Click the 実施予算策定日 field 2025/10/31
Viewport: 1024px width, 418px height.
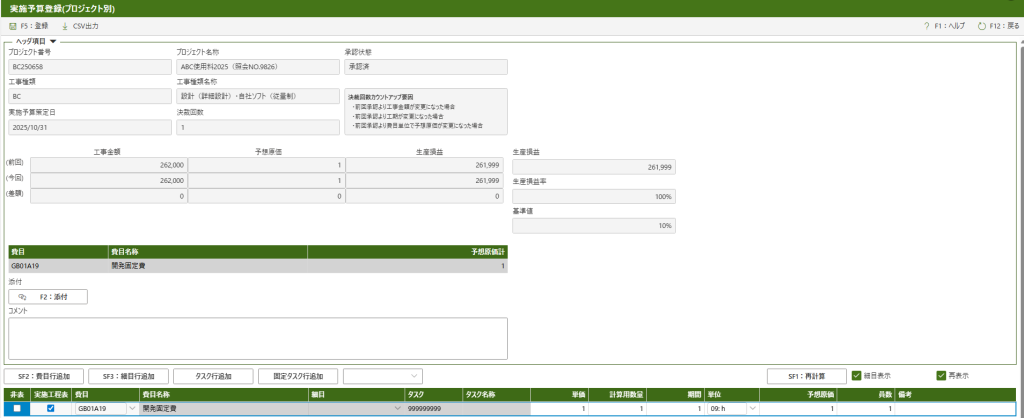click(89, 127)
